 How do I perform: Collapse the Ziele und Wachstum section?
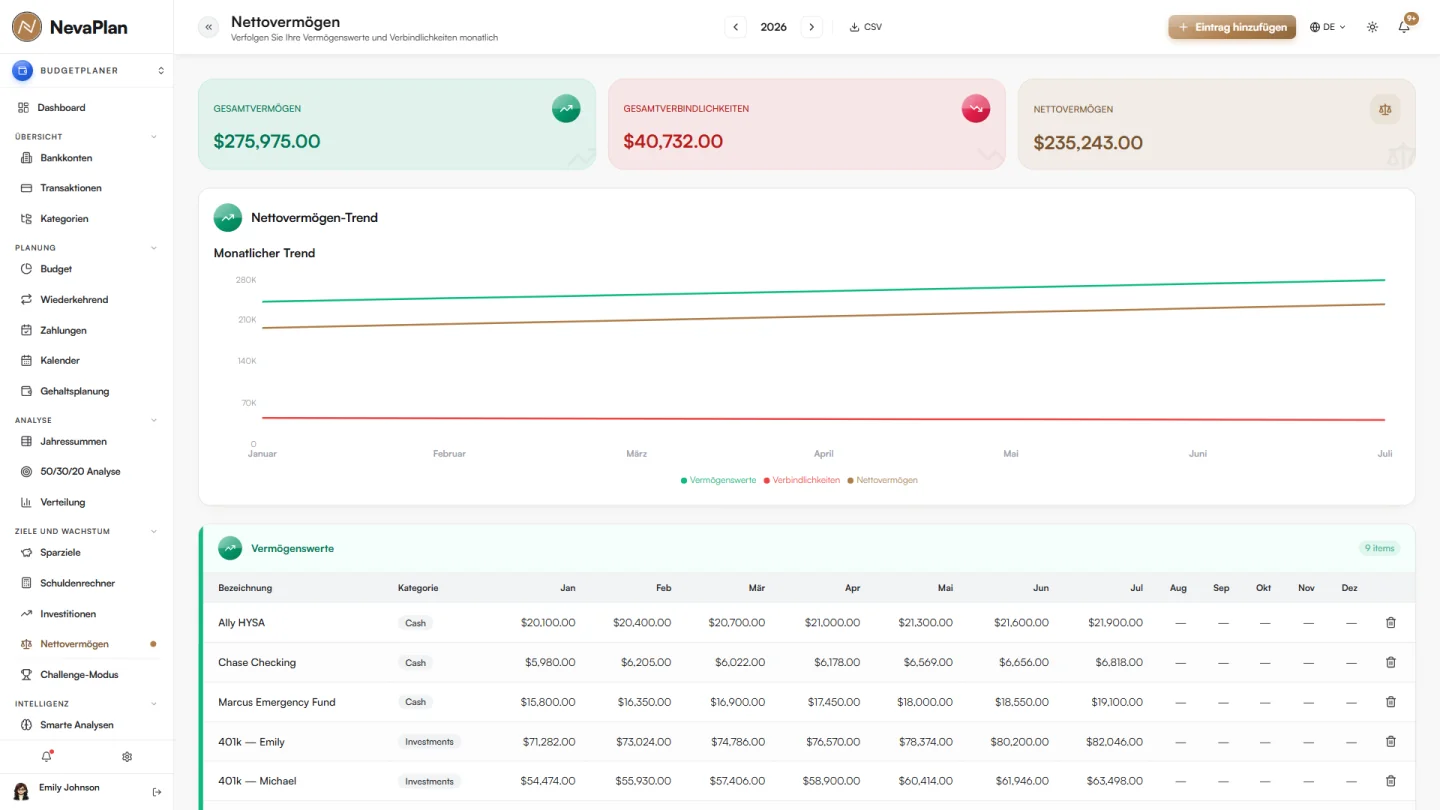pyautogui.click(x=153, y=531)
